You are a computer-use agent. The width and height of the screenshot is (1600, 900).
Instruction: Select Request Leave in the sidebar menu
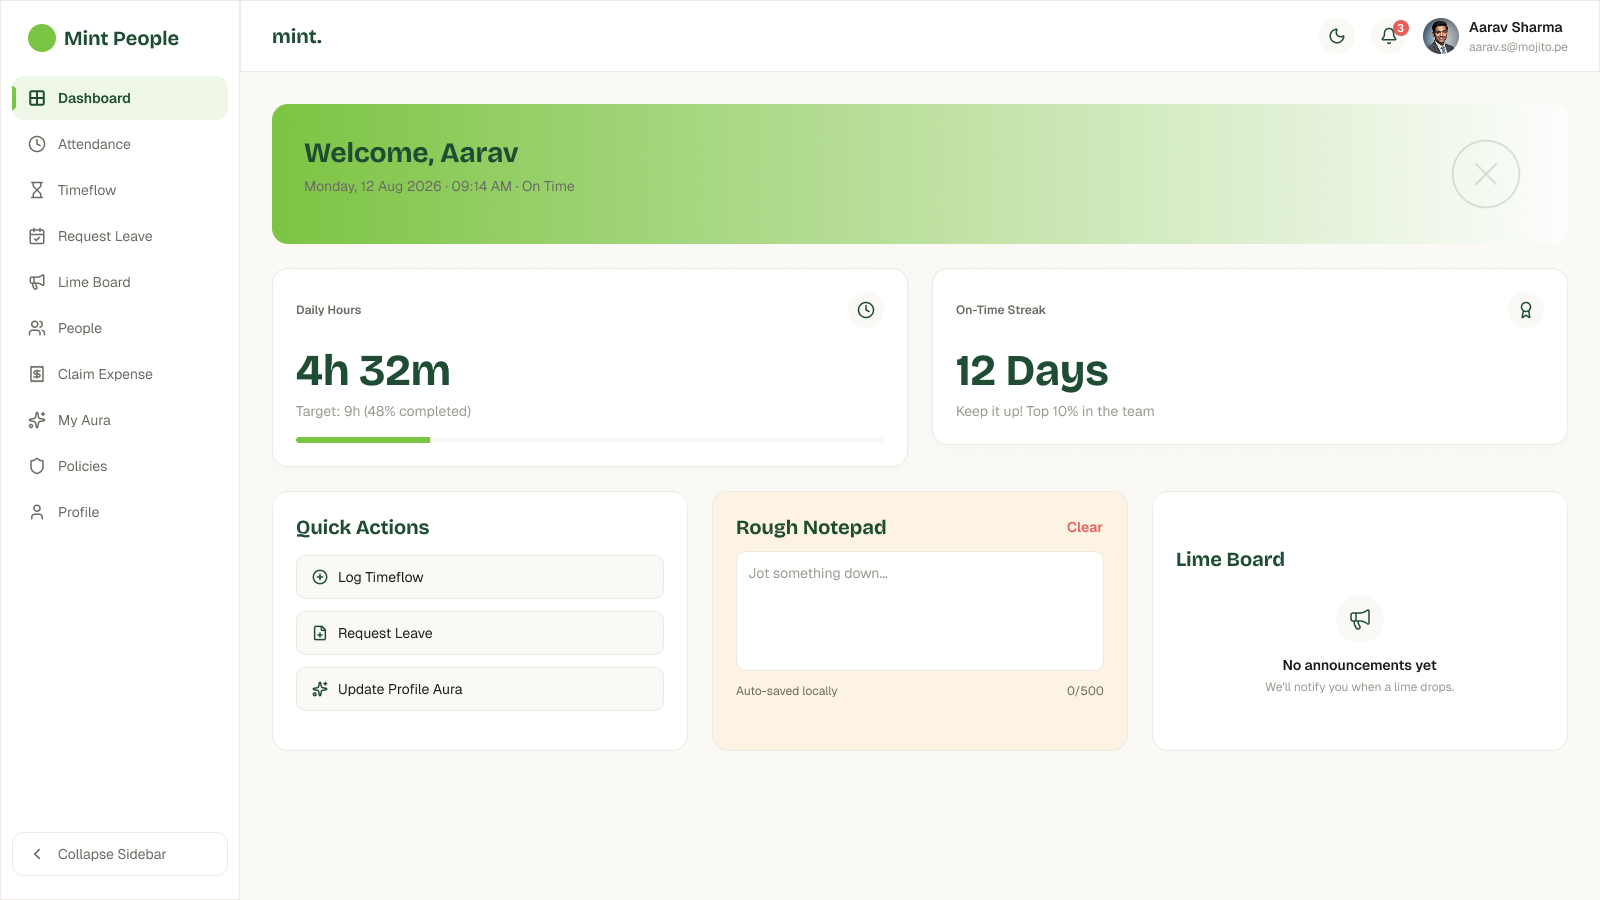tap(120, 236)
